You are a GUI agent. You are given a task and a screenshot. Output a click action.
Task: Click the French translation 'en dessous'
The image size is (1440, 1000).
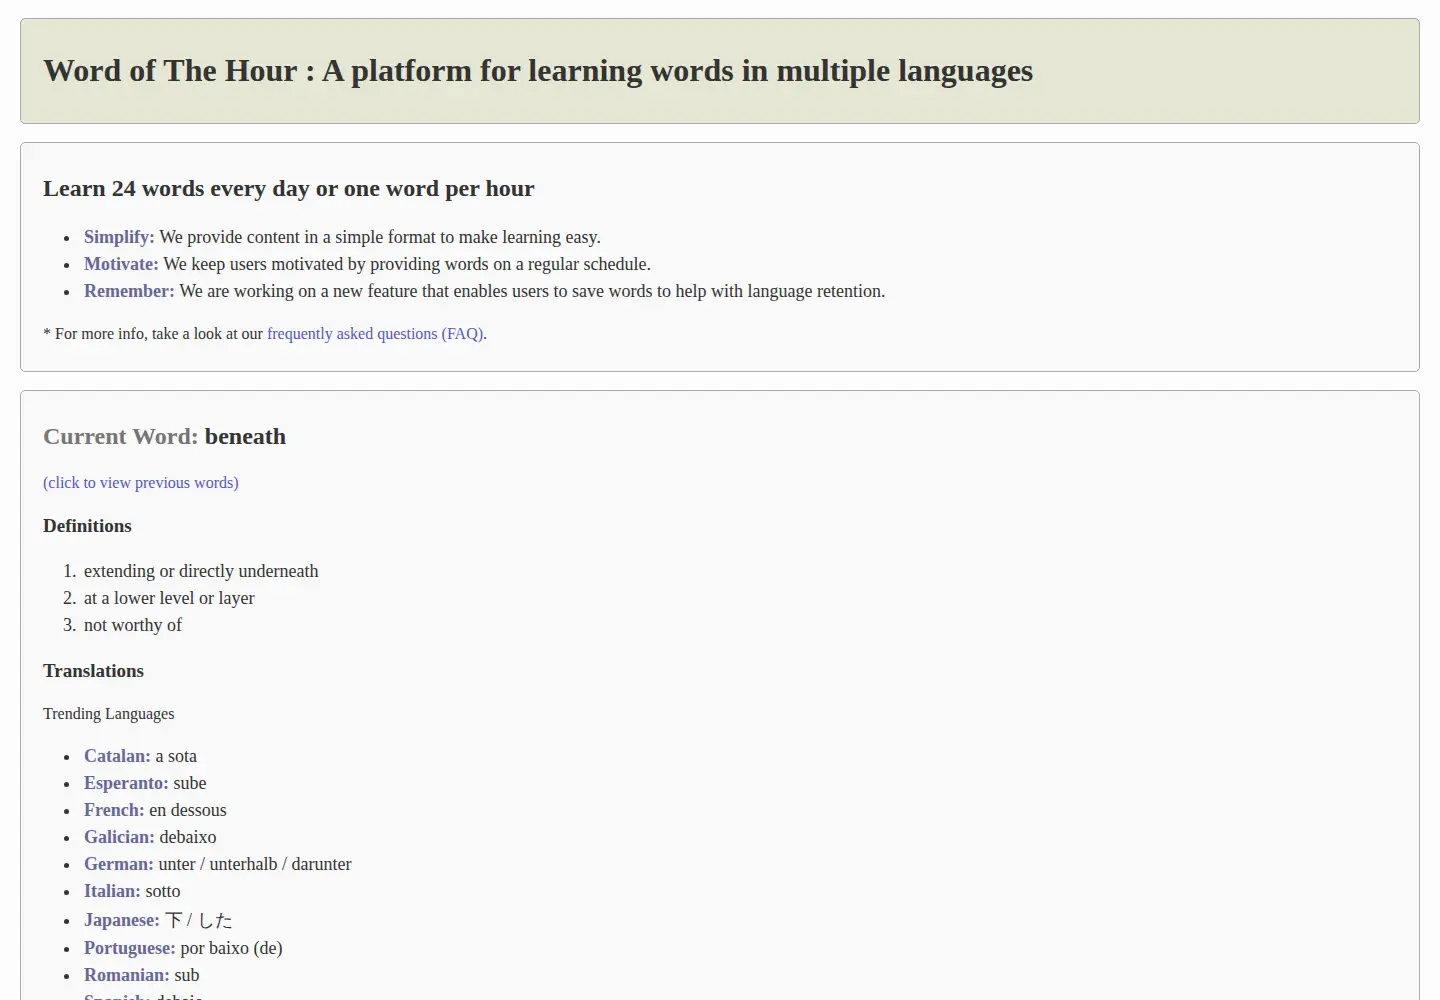pyautogui.click(x=188, y=810)
